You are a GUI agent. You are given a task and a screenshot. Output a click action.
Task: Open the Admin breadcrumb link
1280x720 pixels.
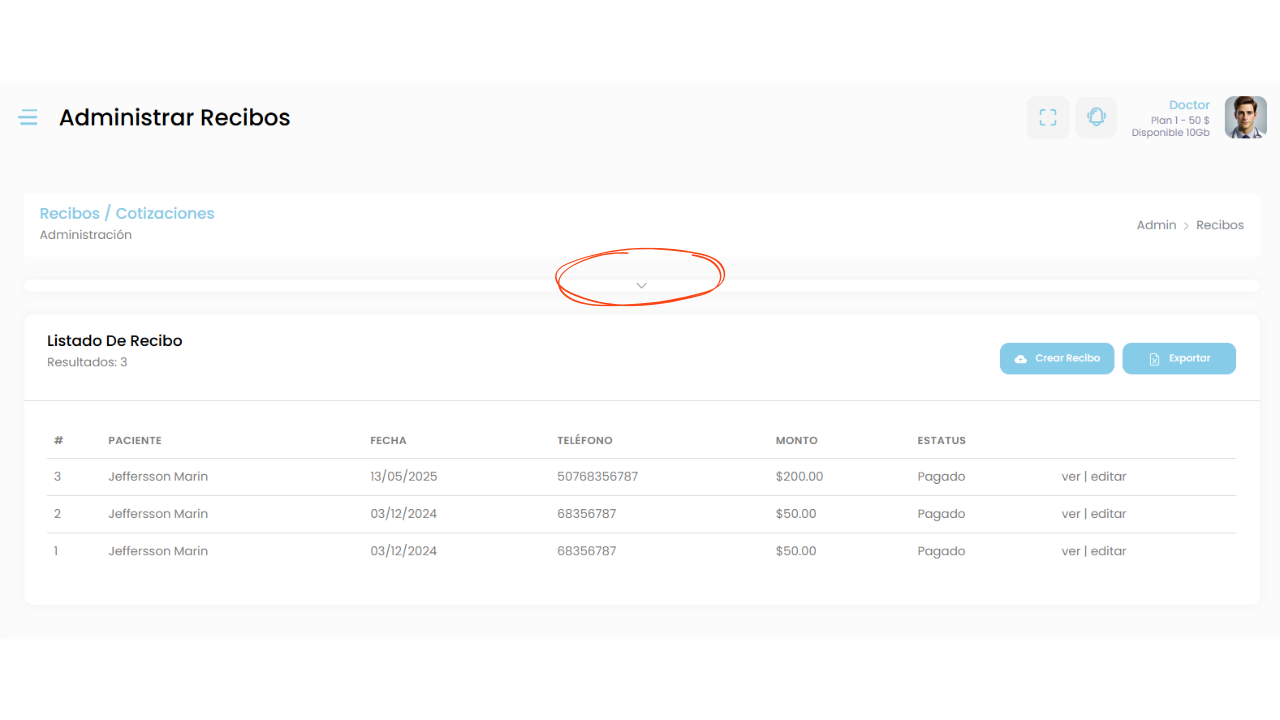(x=1156, y=225)
